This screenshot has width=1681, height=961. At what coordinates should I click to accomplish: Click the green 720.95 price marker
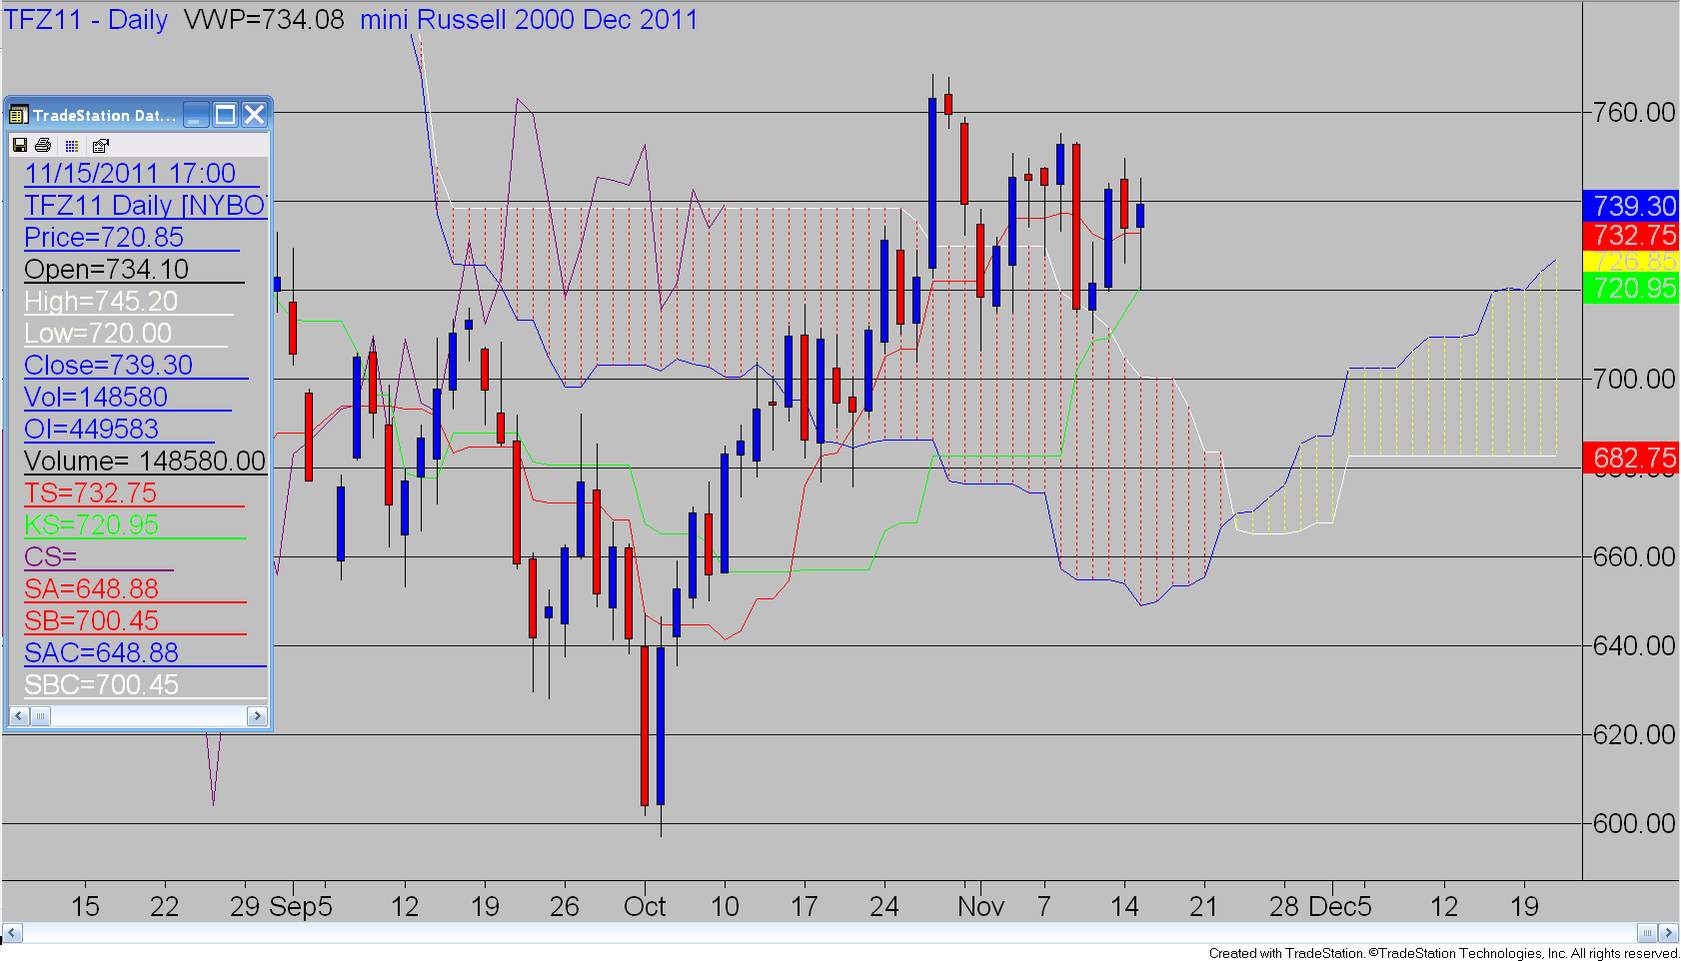point(1631,288)
